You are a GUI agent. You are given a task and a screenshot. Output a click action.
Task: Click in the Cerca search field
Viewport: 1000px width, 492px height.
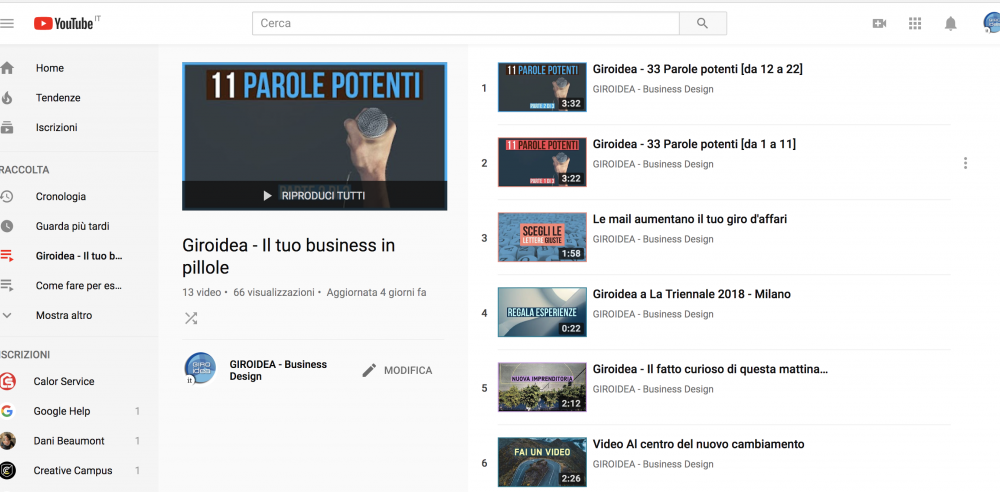tap(466, 24)
